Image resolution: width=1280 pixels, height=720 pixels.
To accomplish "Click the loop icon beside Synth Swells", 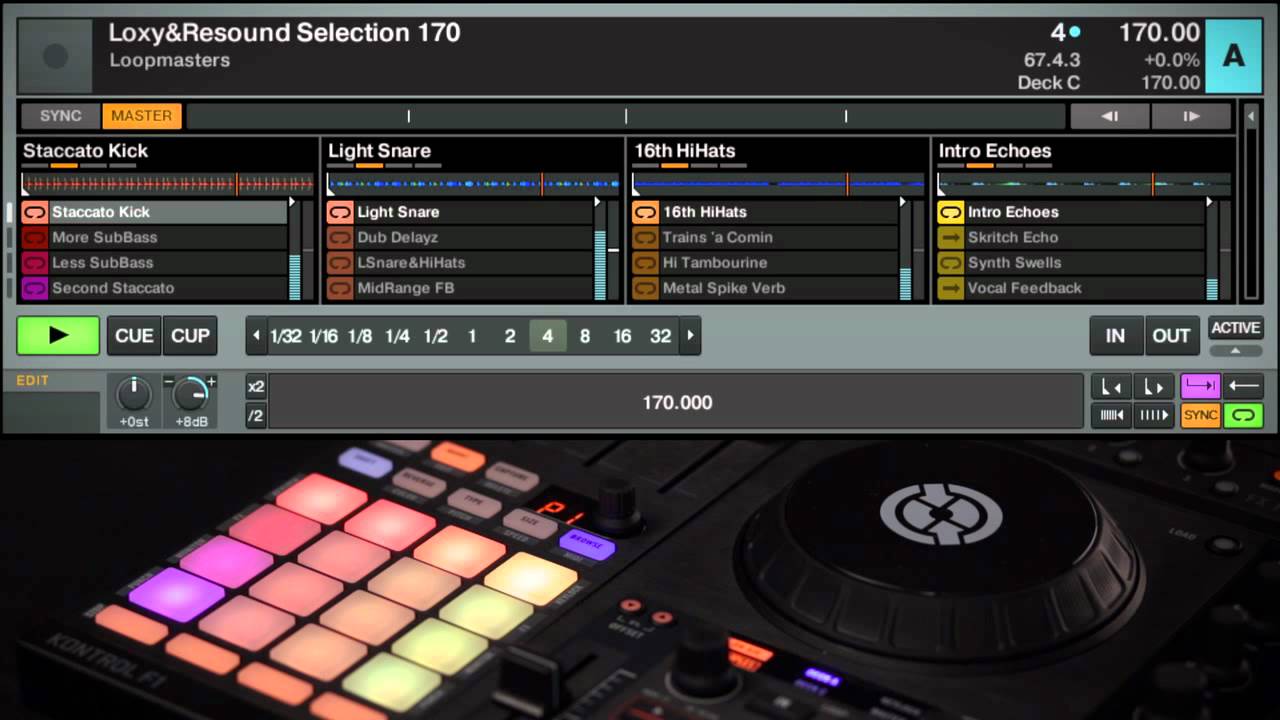I will point(950,262).
